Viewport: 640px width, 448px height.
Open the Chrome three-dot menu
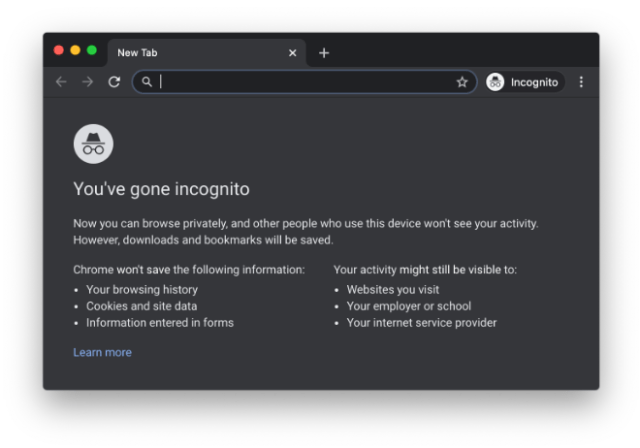coord(581,82)
